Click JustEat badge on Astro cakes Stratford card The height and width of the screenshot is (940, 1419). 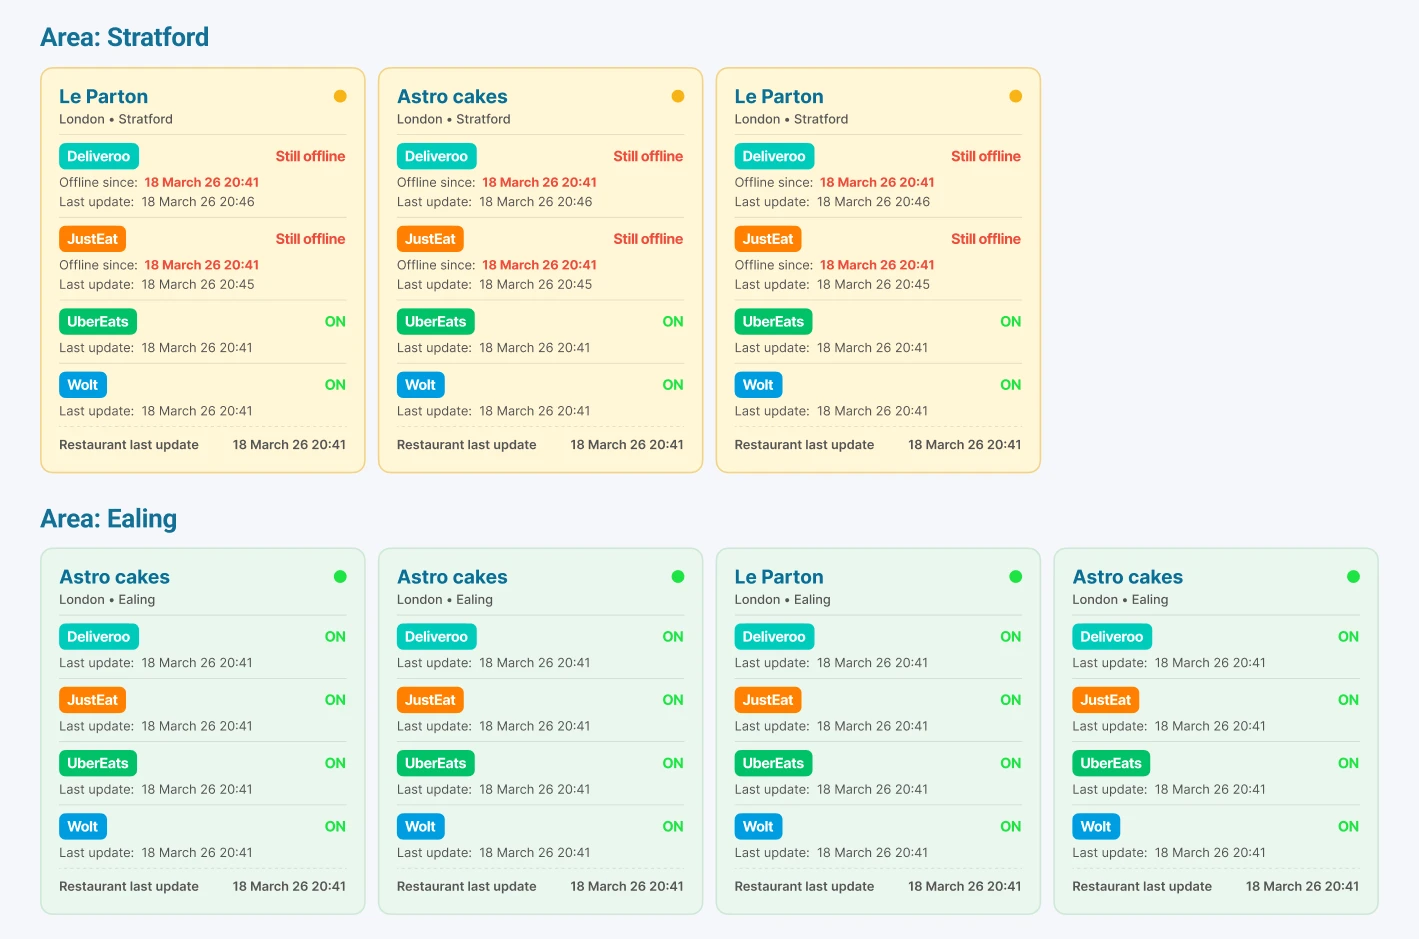pos(430,239)
